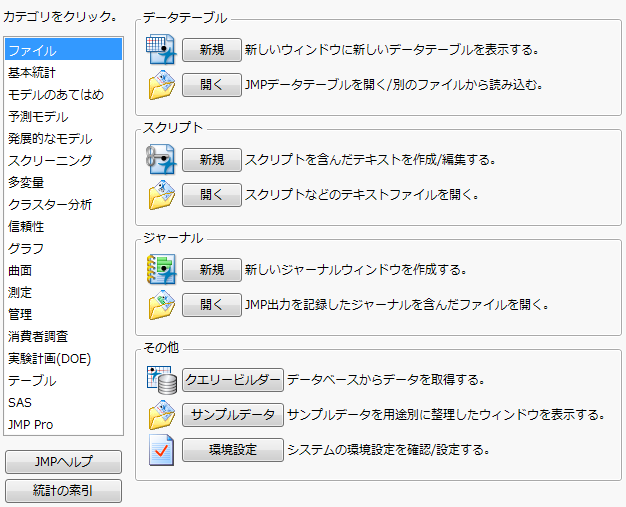Choose グラフ in category list

(x=63, y=248)
